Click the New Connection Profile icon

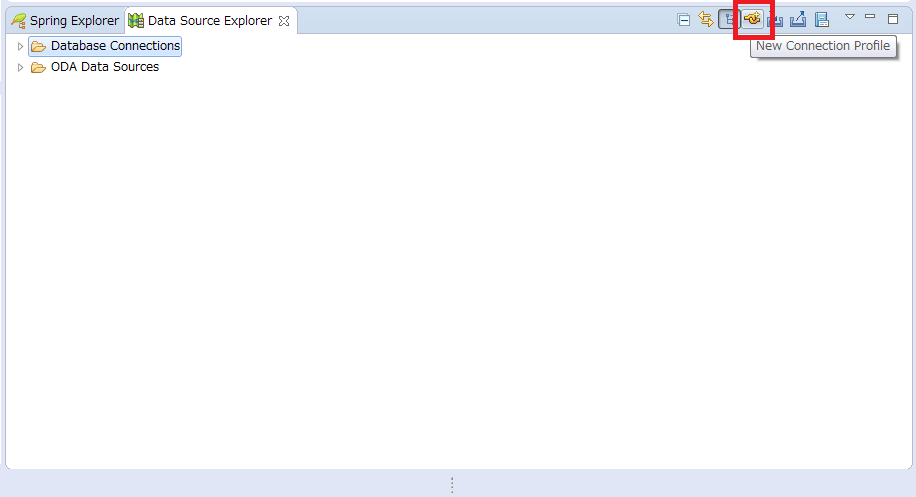click(753, 20)
